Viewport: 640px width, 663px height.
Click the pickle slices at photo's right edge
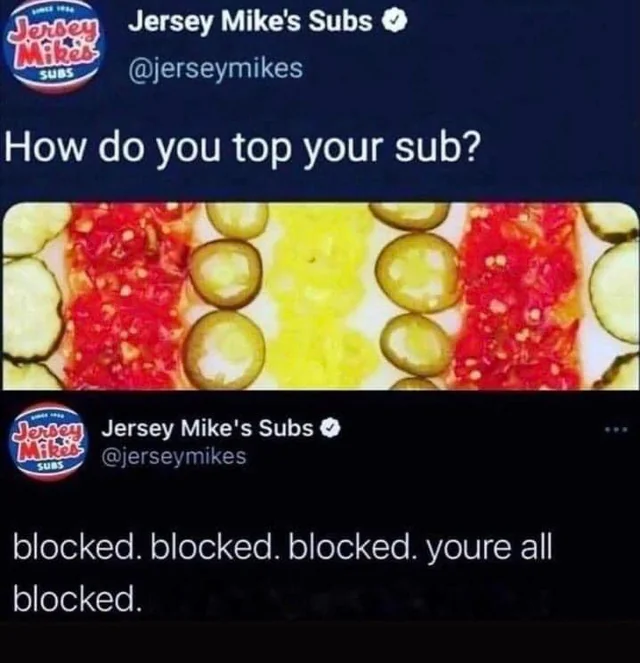click(x=613, y=296)
